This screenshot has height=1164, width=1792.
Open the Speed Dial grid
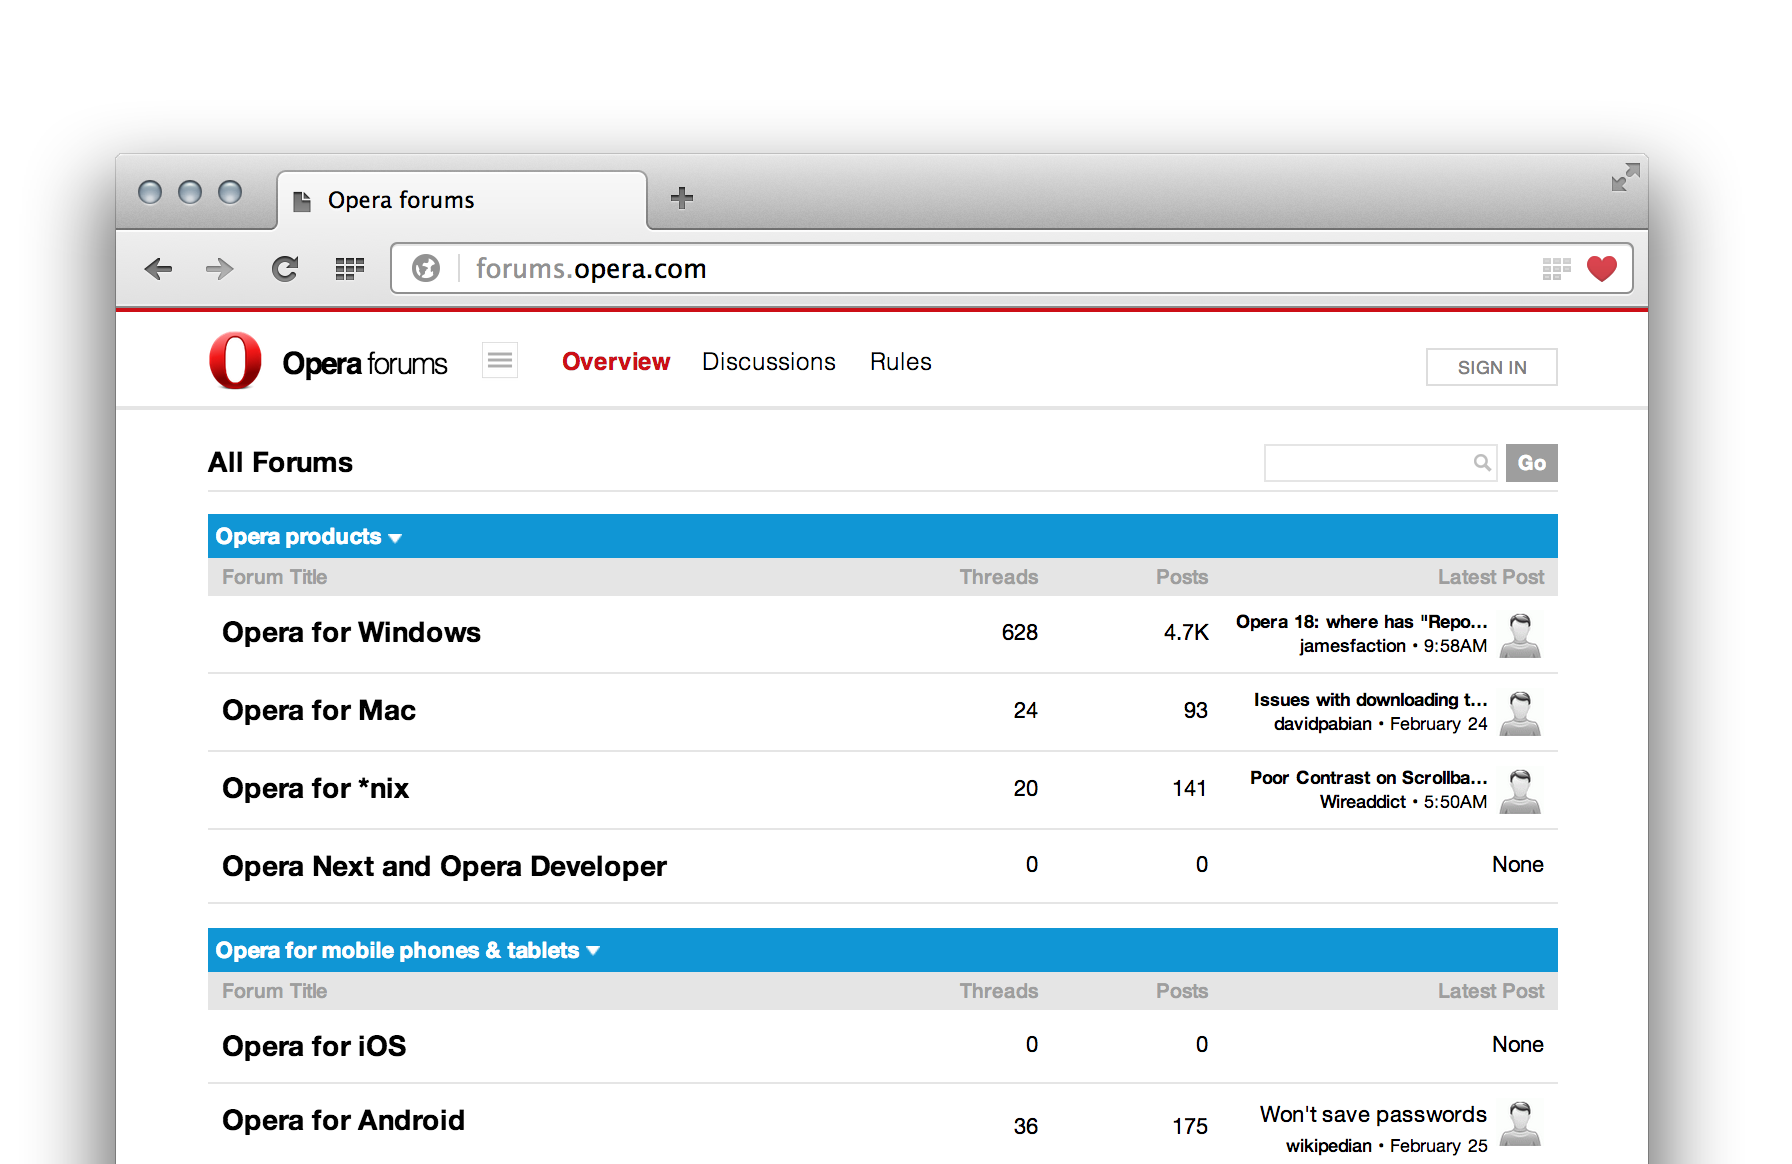pos(349,268)
